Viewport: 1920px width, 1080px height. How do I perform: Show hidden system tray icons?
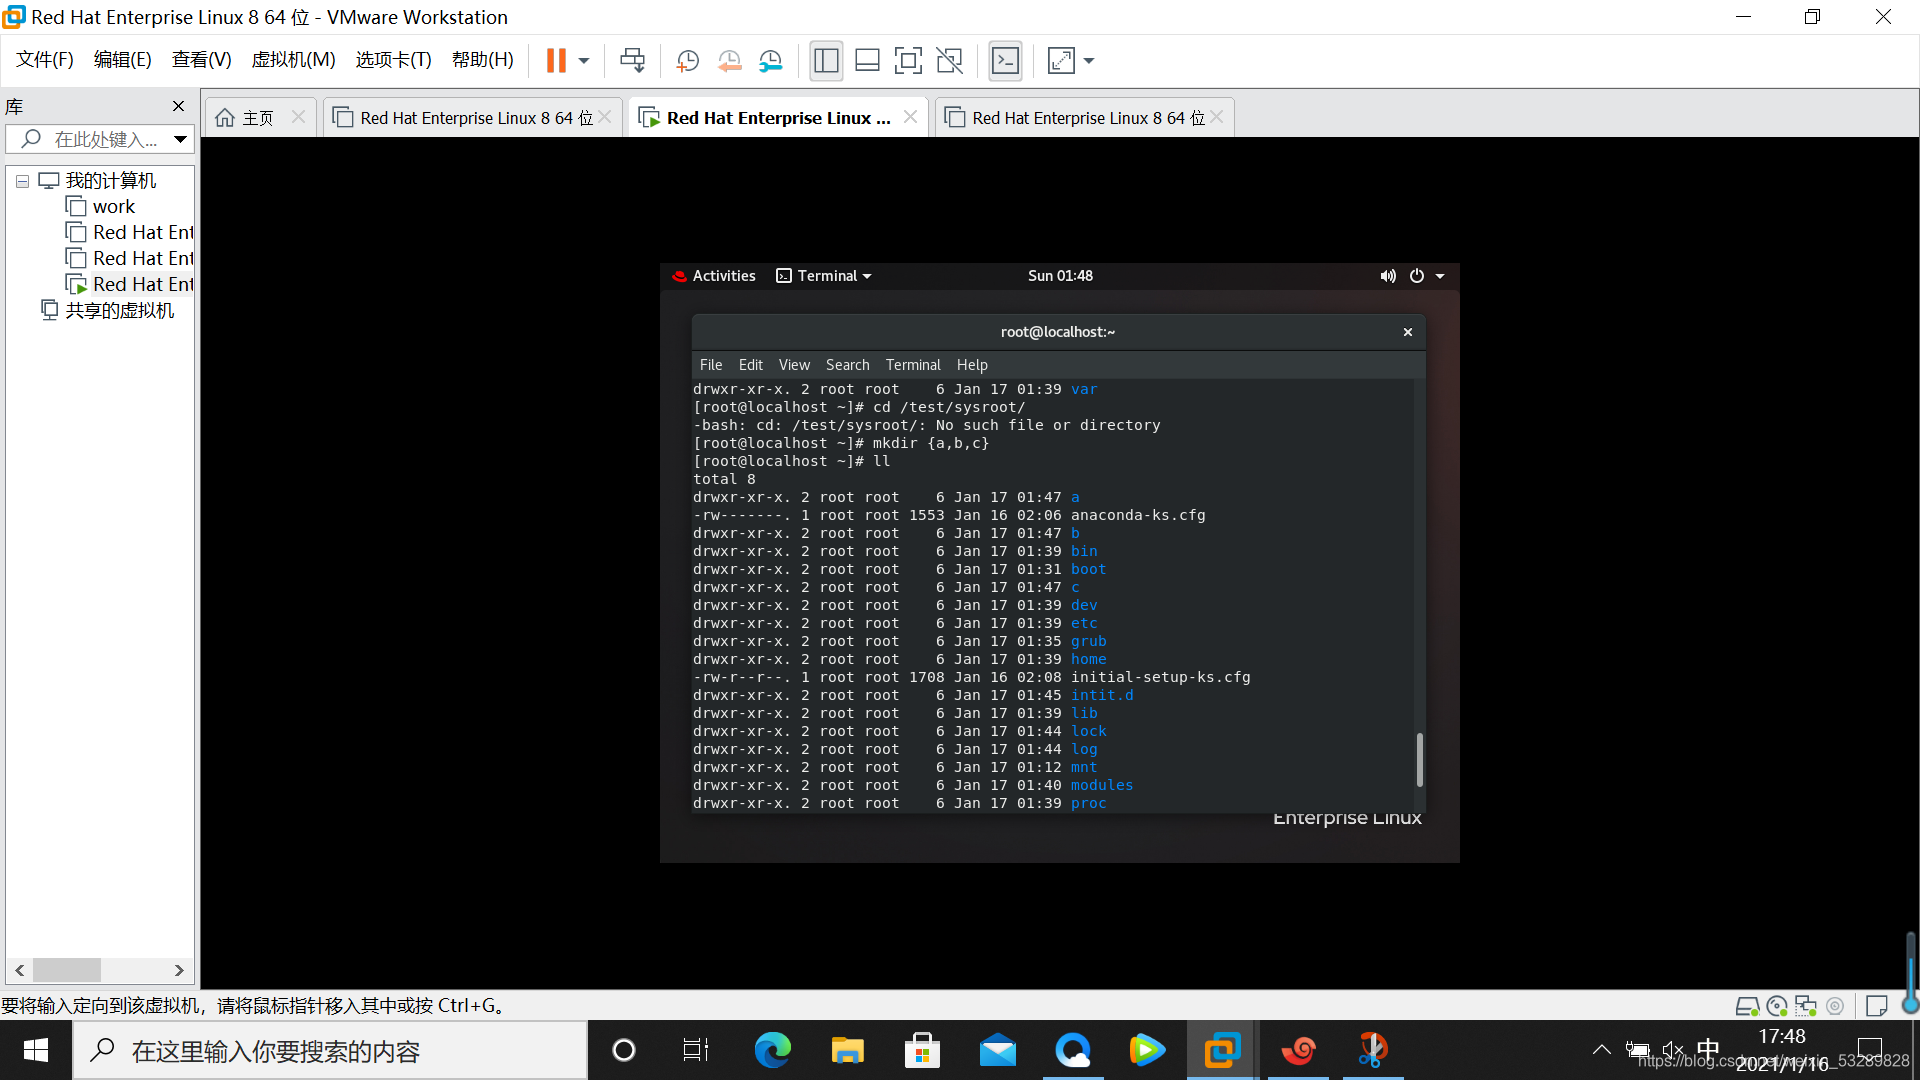coord(1601,1050)
